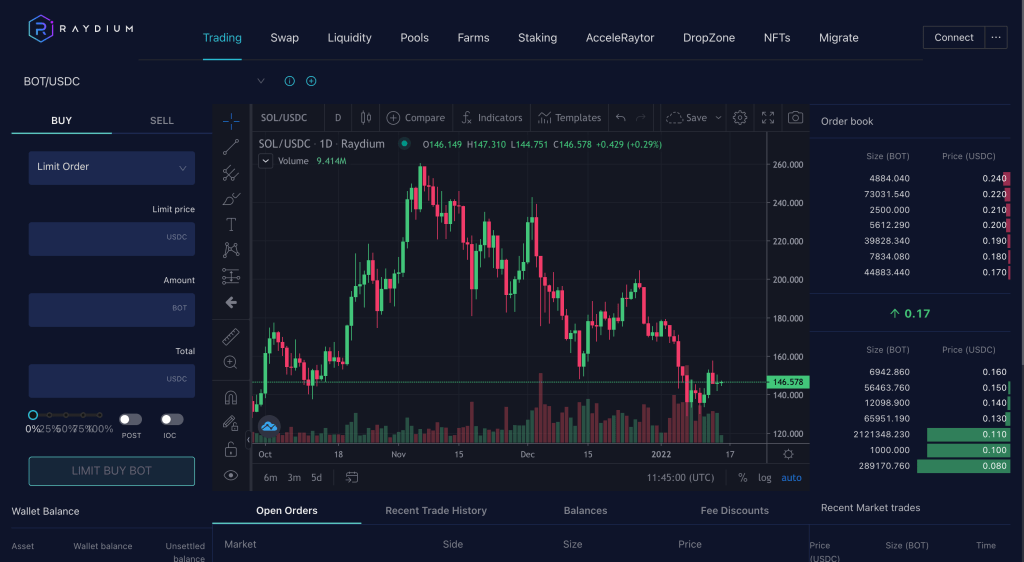Select the Text annotation tool
1024x562 pixels.
pyautogui.click(x=231, y=224)
